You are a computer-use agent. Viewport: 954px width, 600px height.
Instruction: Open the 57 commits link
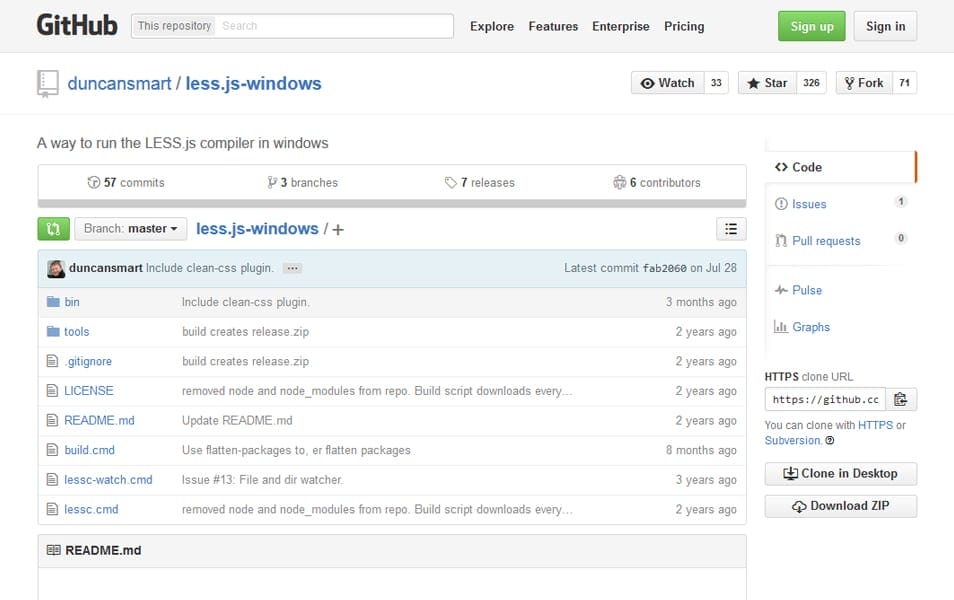click(126, 183)
